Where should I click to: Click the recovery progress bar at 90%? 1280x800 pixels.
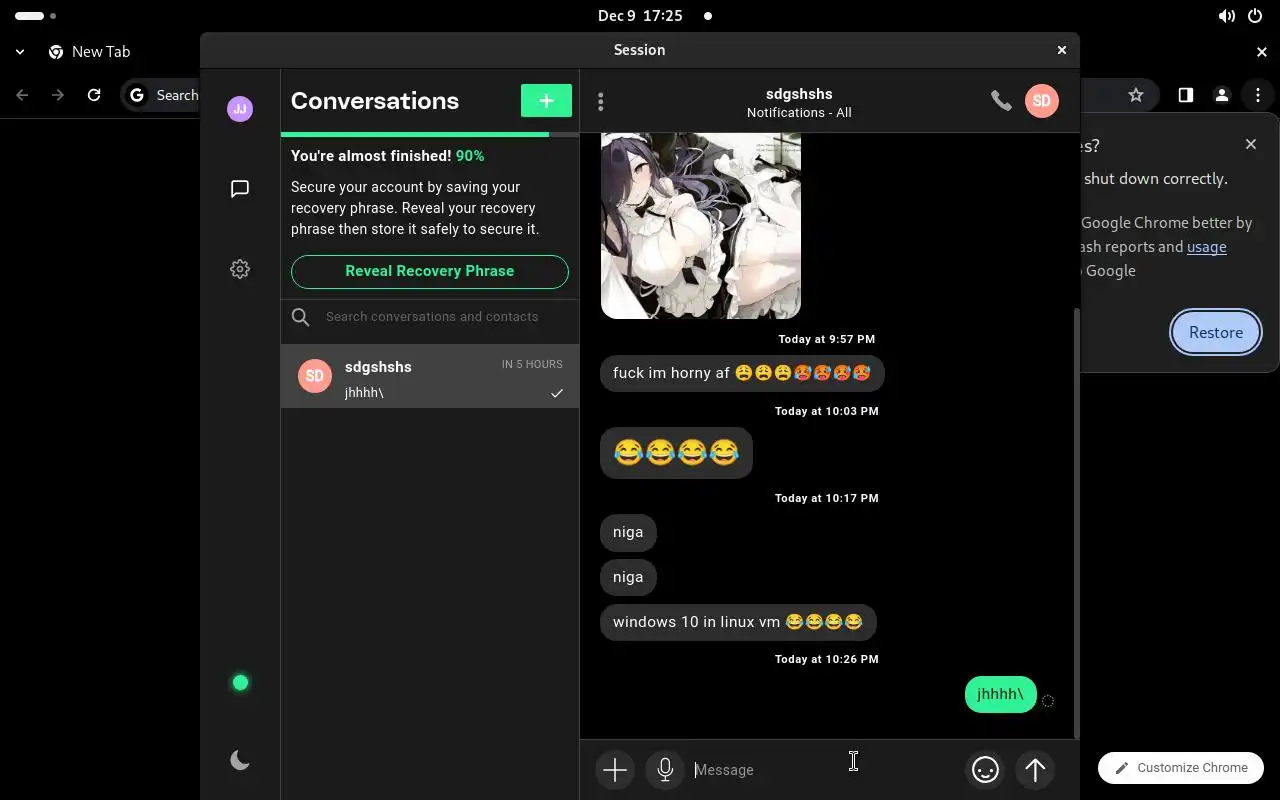tap(430, 134)
